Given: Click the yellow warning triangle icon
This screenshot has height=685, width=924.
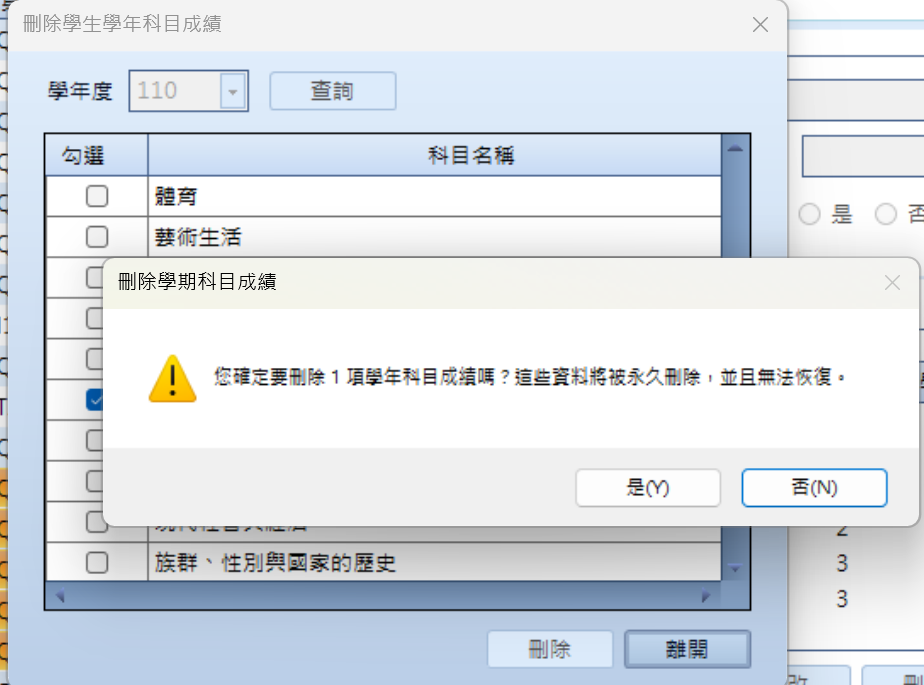Looking at the screenshot, I should (x=172, y=379).
